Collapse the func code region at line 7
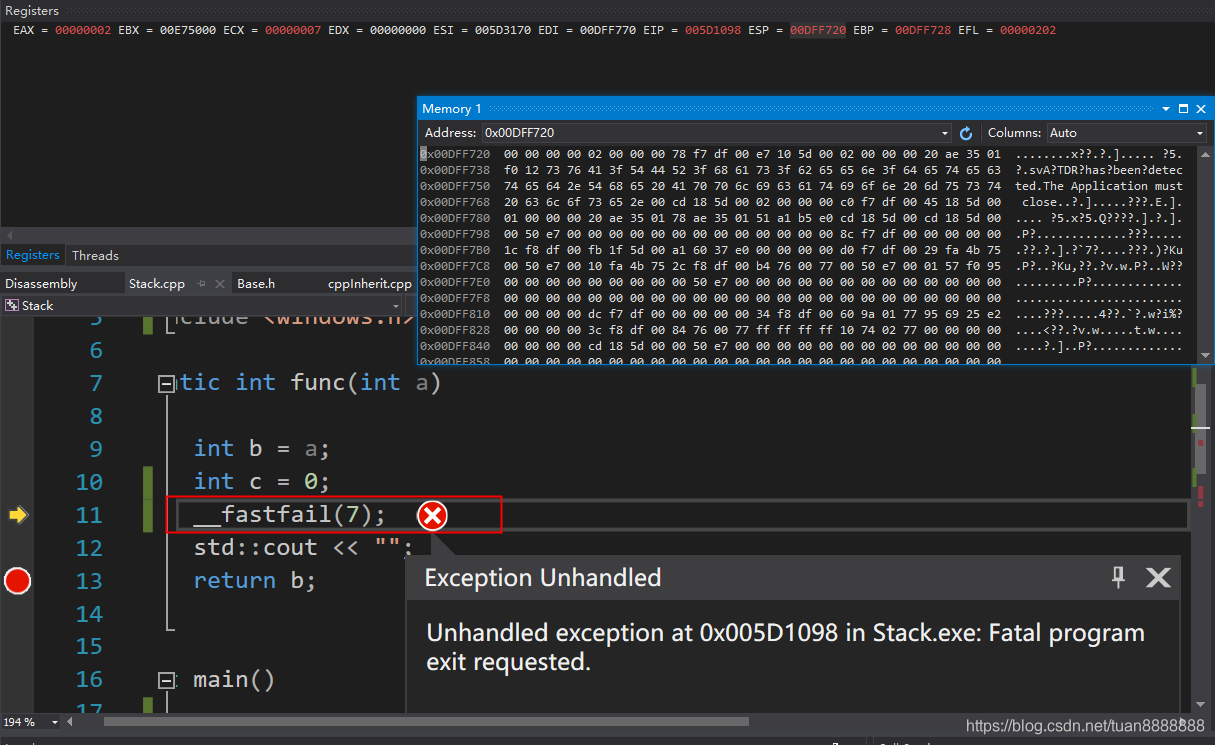Viewport: 1215px width, 745px height. (x=166, y=382)
